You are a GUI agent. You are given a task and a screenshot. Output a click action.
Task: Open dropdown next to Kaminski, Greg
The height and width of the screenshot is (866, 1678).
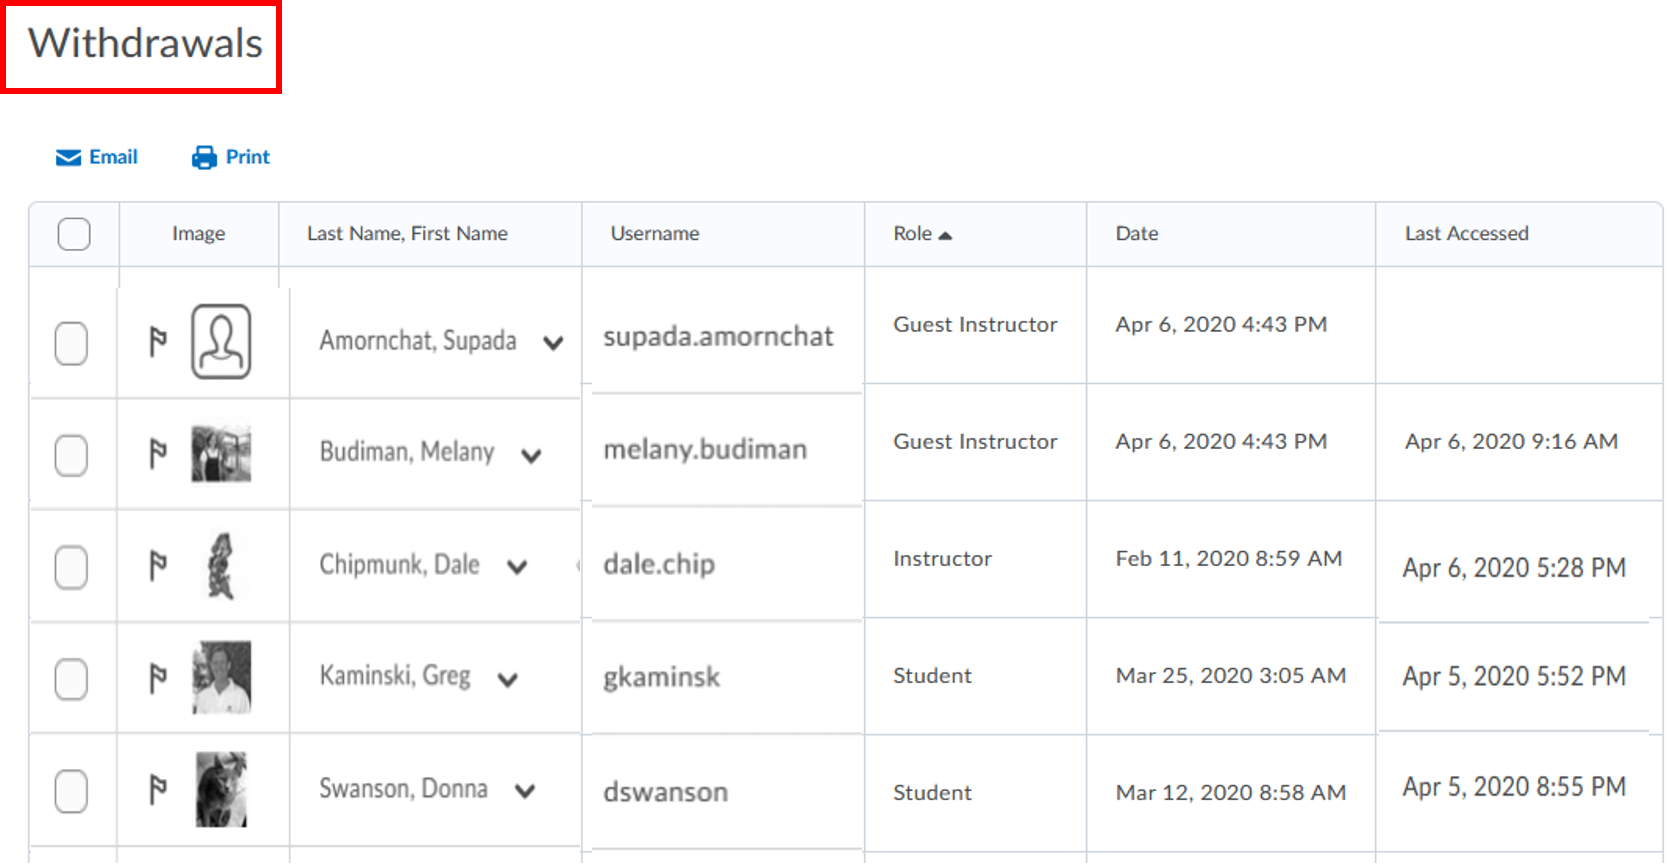508,680
